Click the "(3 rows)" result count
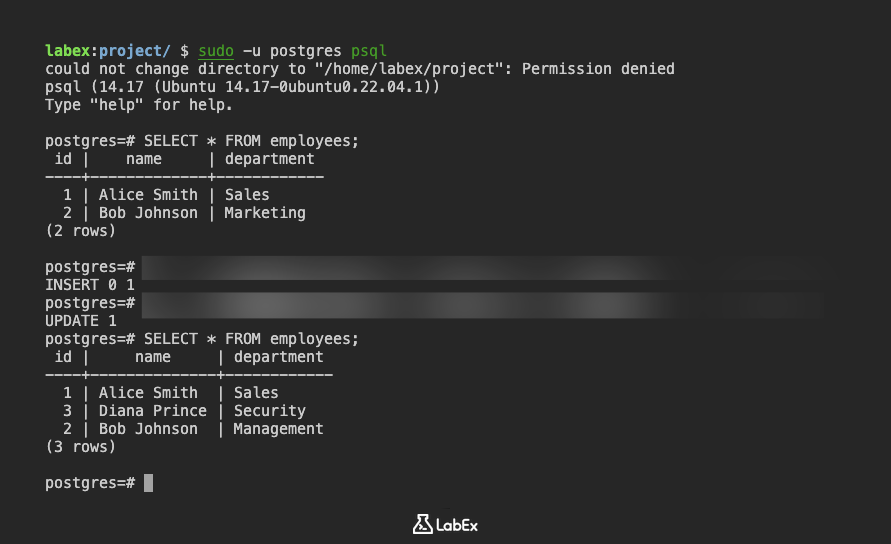 pyautogui.click(x=81, y=447)
